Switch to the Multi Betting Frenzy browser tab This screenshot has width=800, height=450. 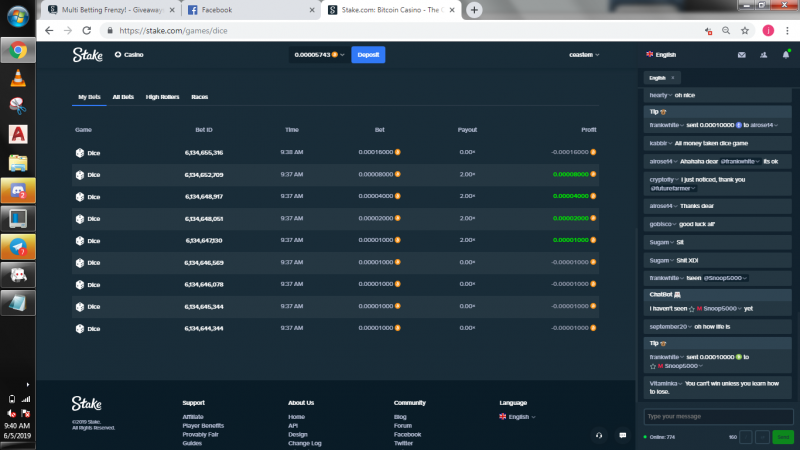(x=111, y=10)
